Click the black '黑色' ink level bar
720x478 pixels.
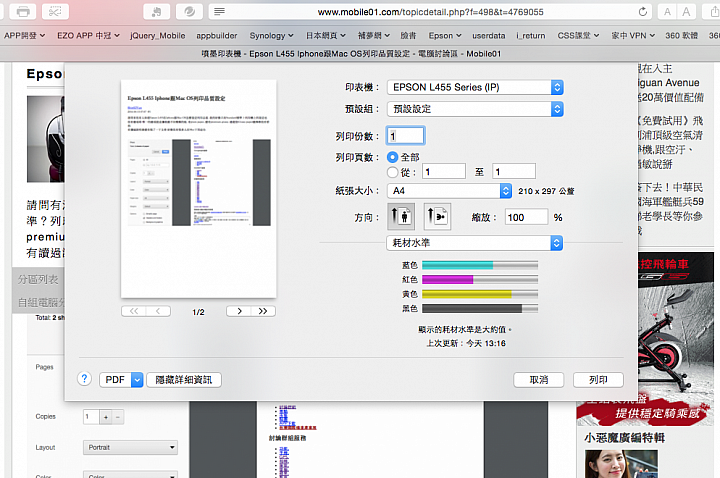coord(480,309)
